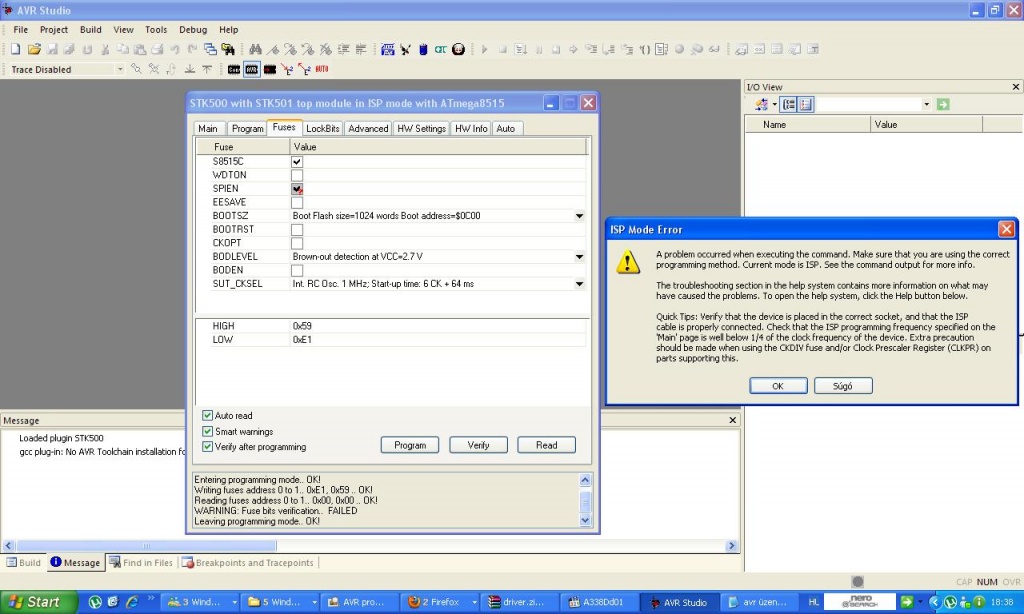The width and height of the screenshot is (1024, 614).
Task: Click the round face icon in toolbar
Action: pos(458,49)
